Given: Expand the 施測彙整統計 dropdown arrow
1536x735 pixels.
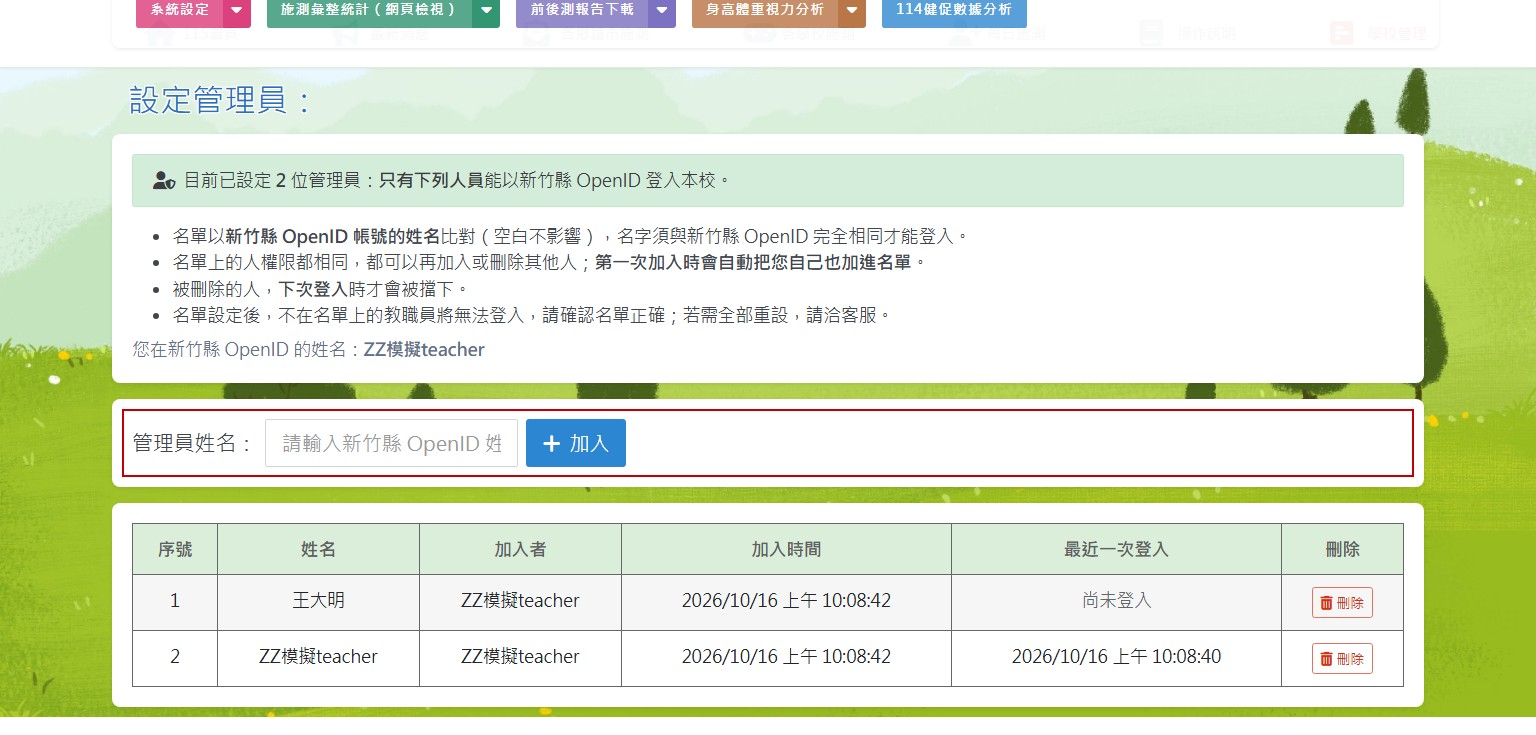Looking at the screenshot, I should point(486,11).
